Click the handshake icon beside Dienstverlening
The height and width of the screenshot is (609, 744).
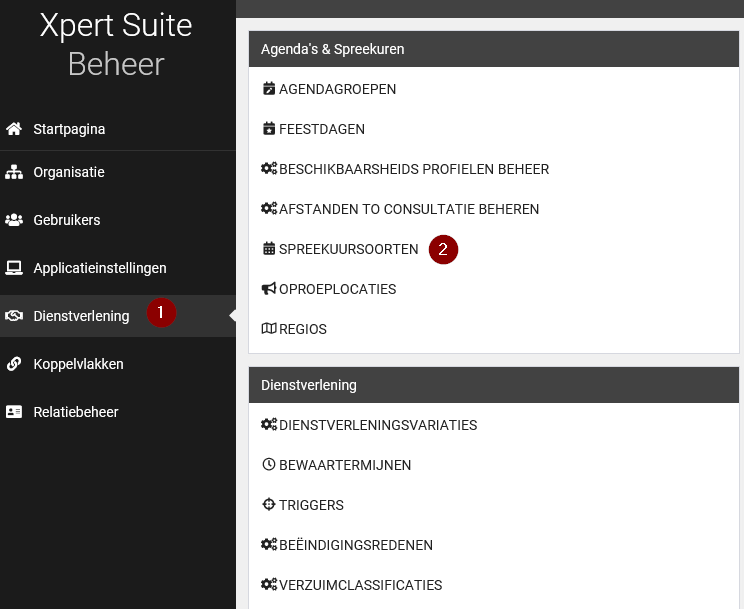tap(14, 316)
